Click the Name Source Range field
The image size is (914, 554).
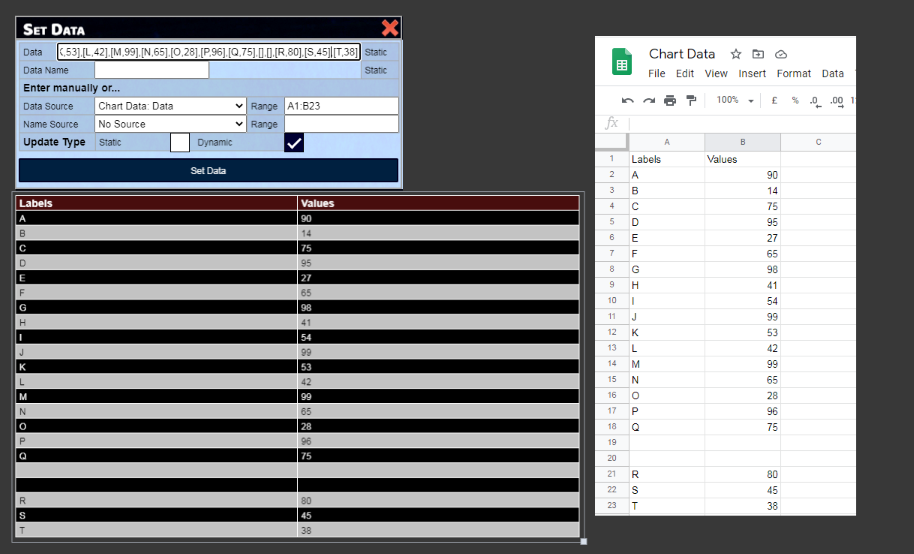tap(341, 124)
